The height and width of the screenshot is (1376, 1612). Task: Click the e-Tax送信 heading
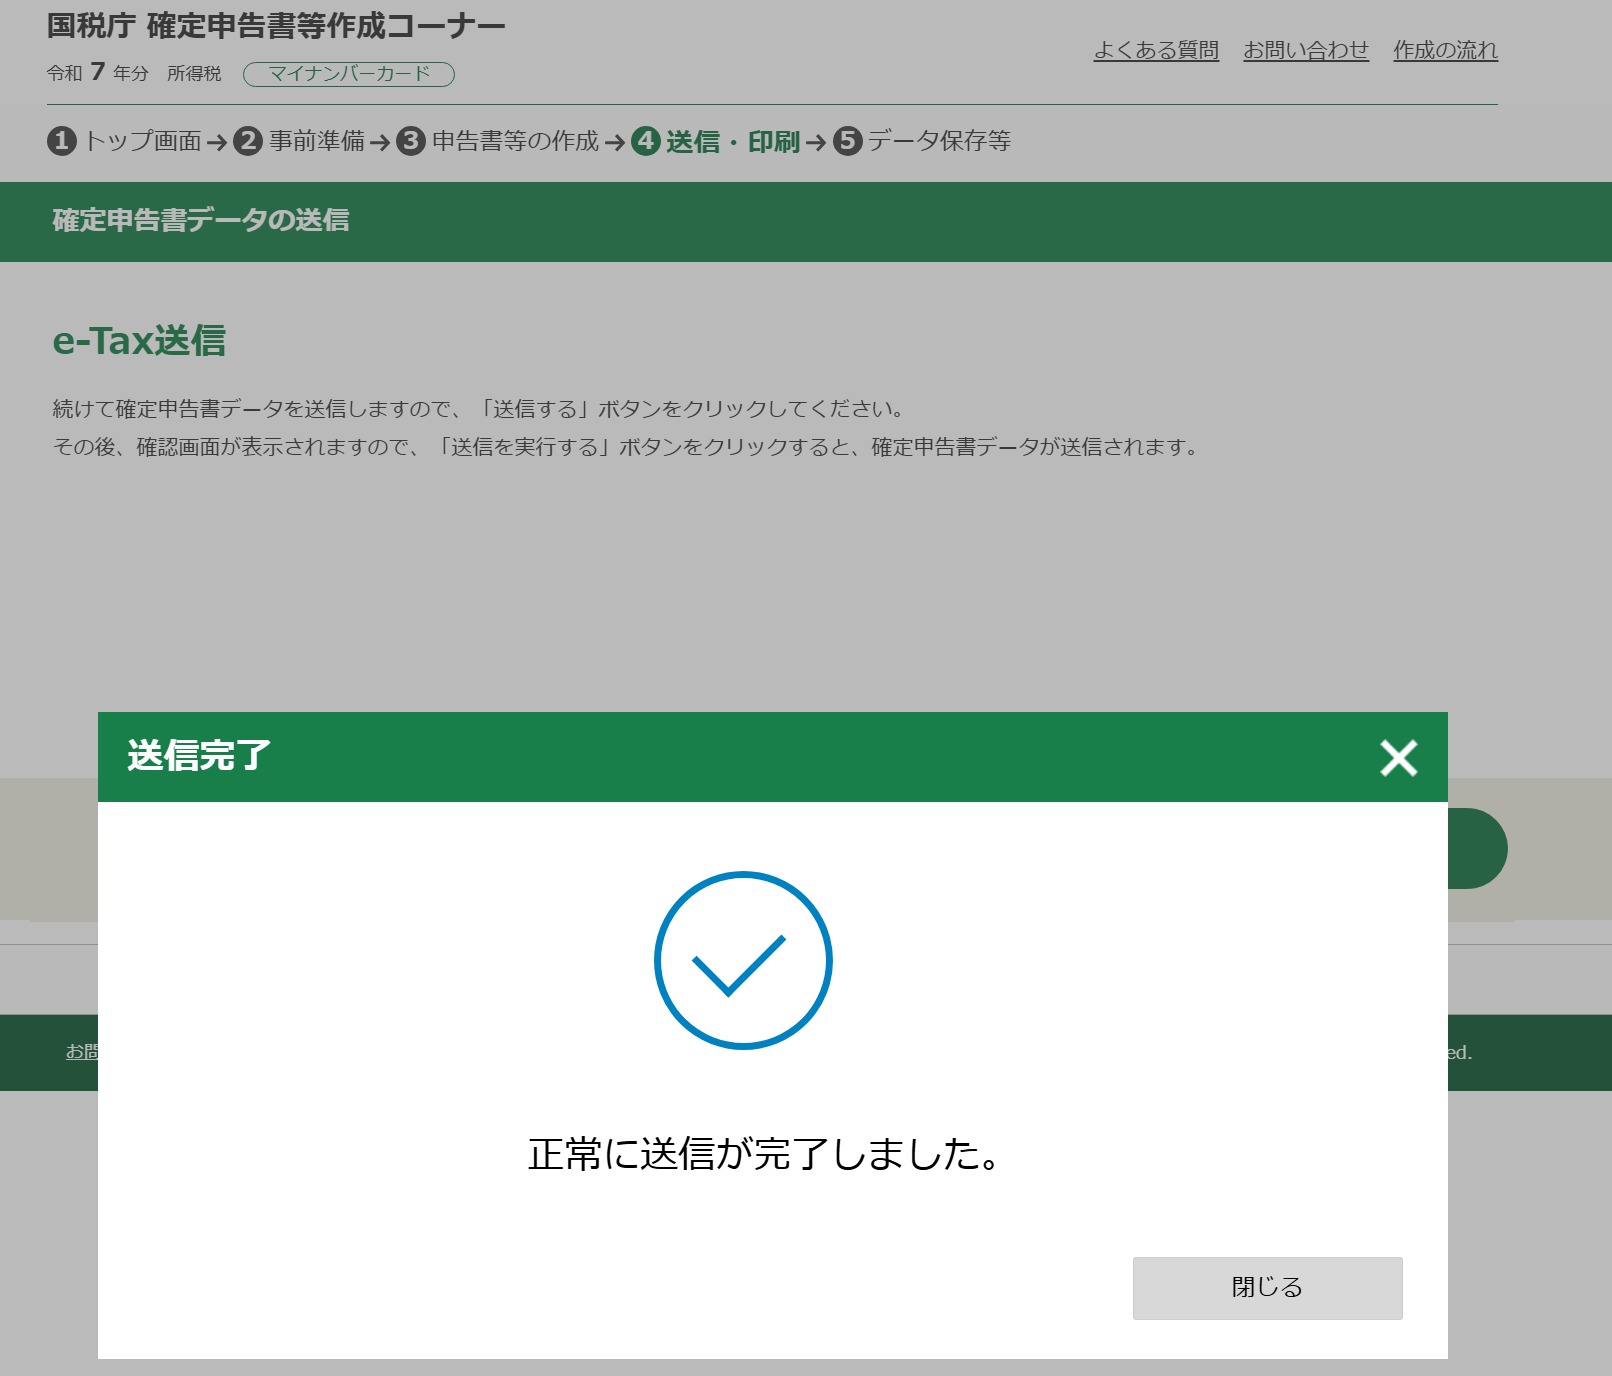139,341
